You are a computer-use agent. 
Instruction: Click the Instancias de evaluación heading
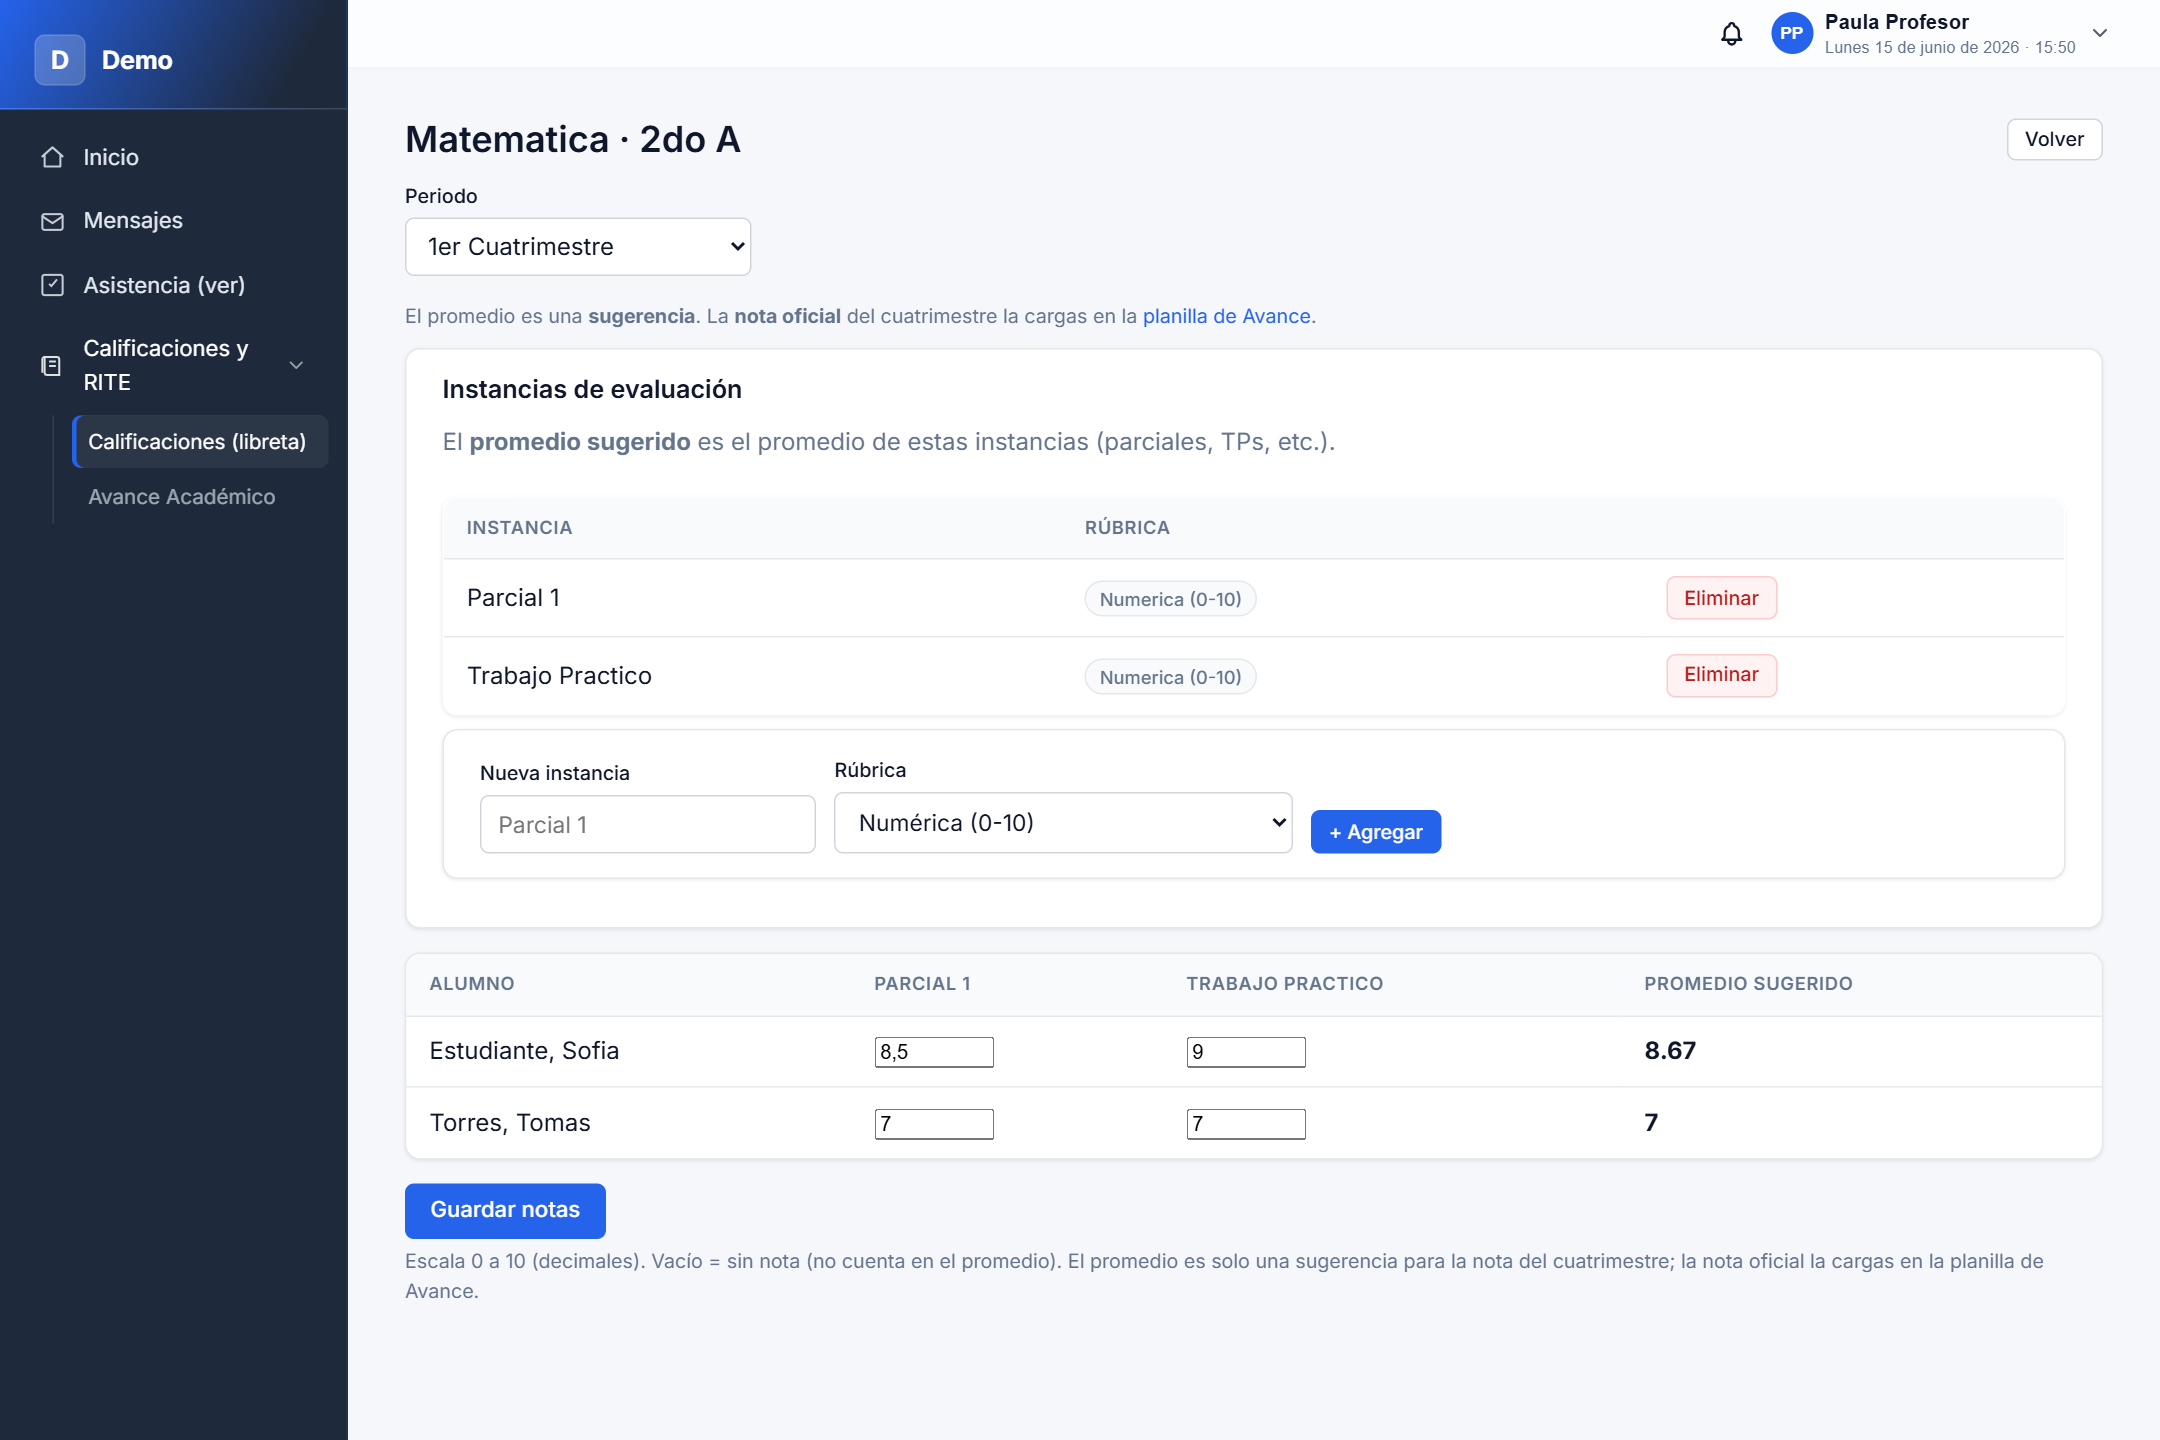592,390
